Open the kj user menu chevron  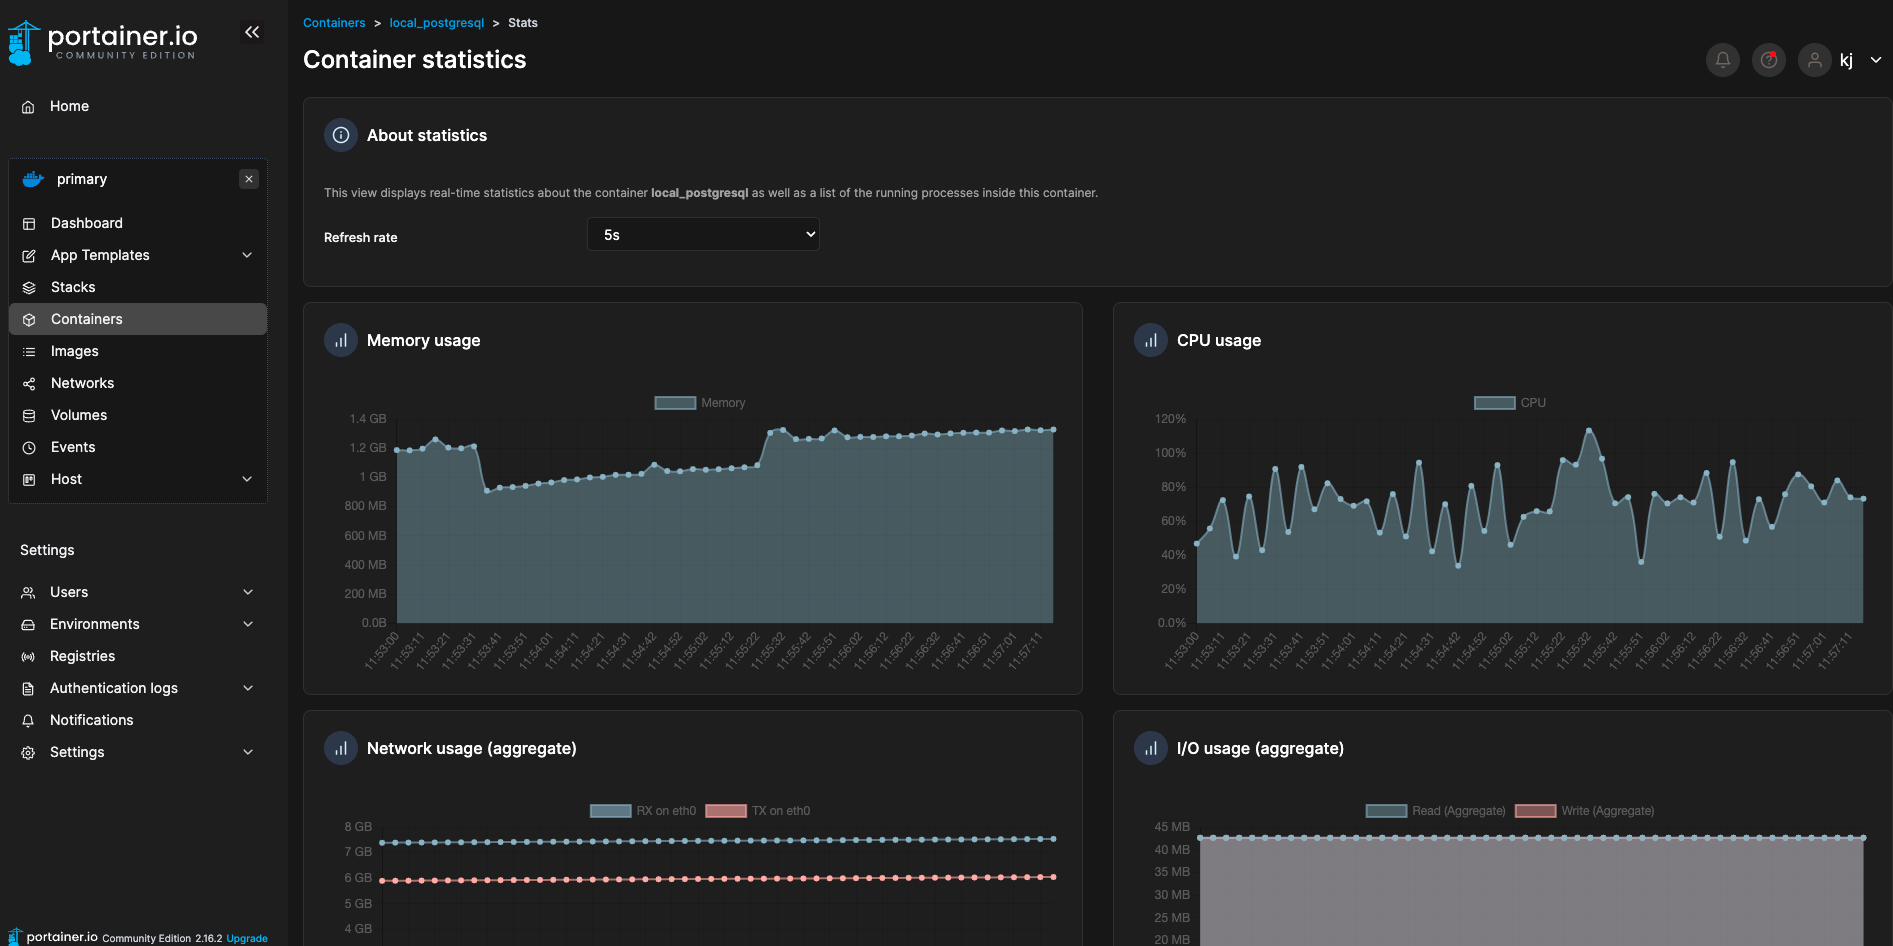pyautogui.click(x=1876, y=60)
